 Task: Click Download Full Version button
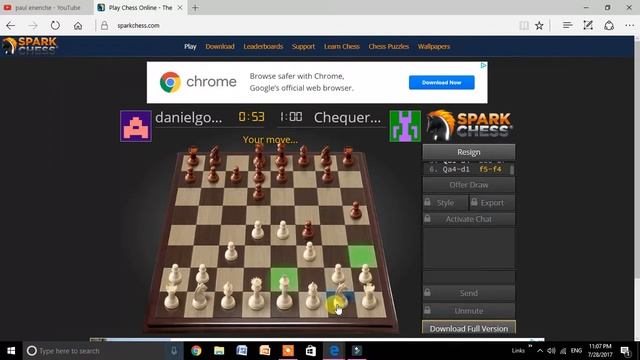point(469,328)
